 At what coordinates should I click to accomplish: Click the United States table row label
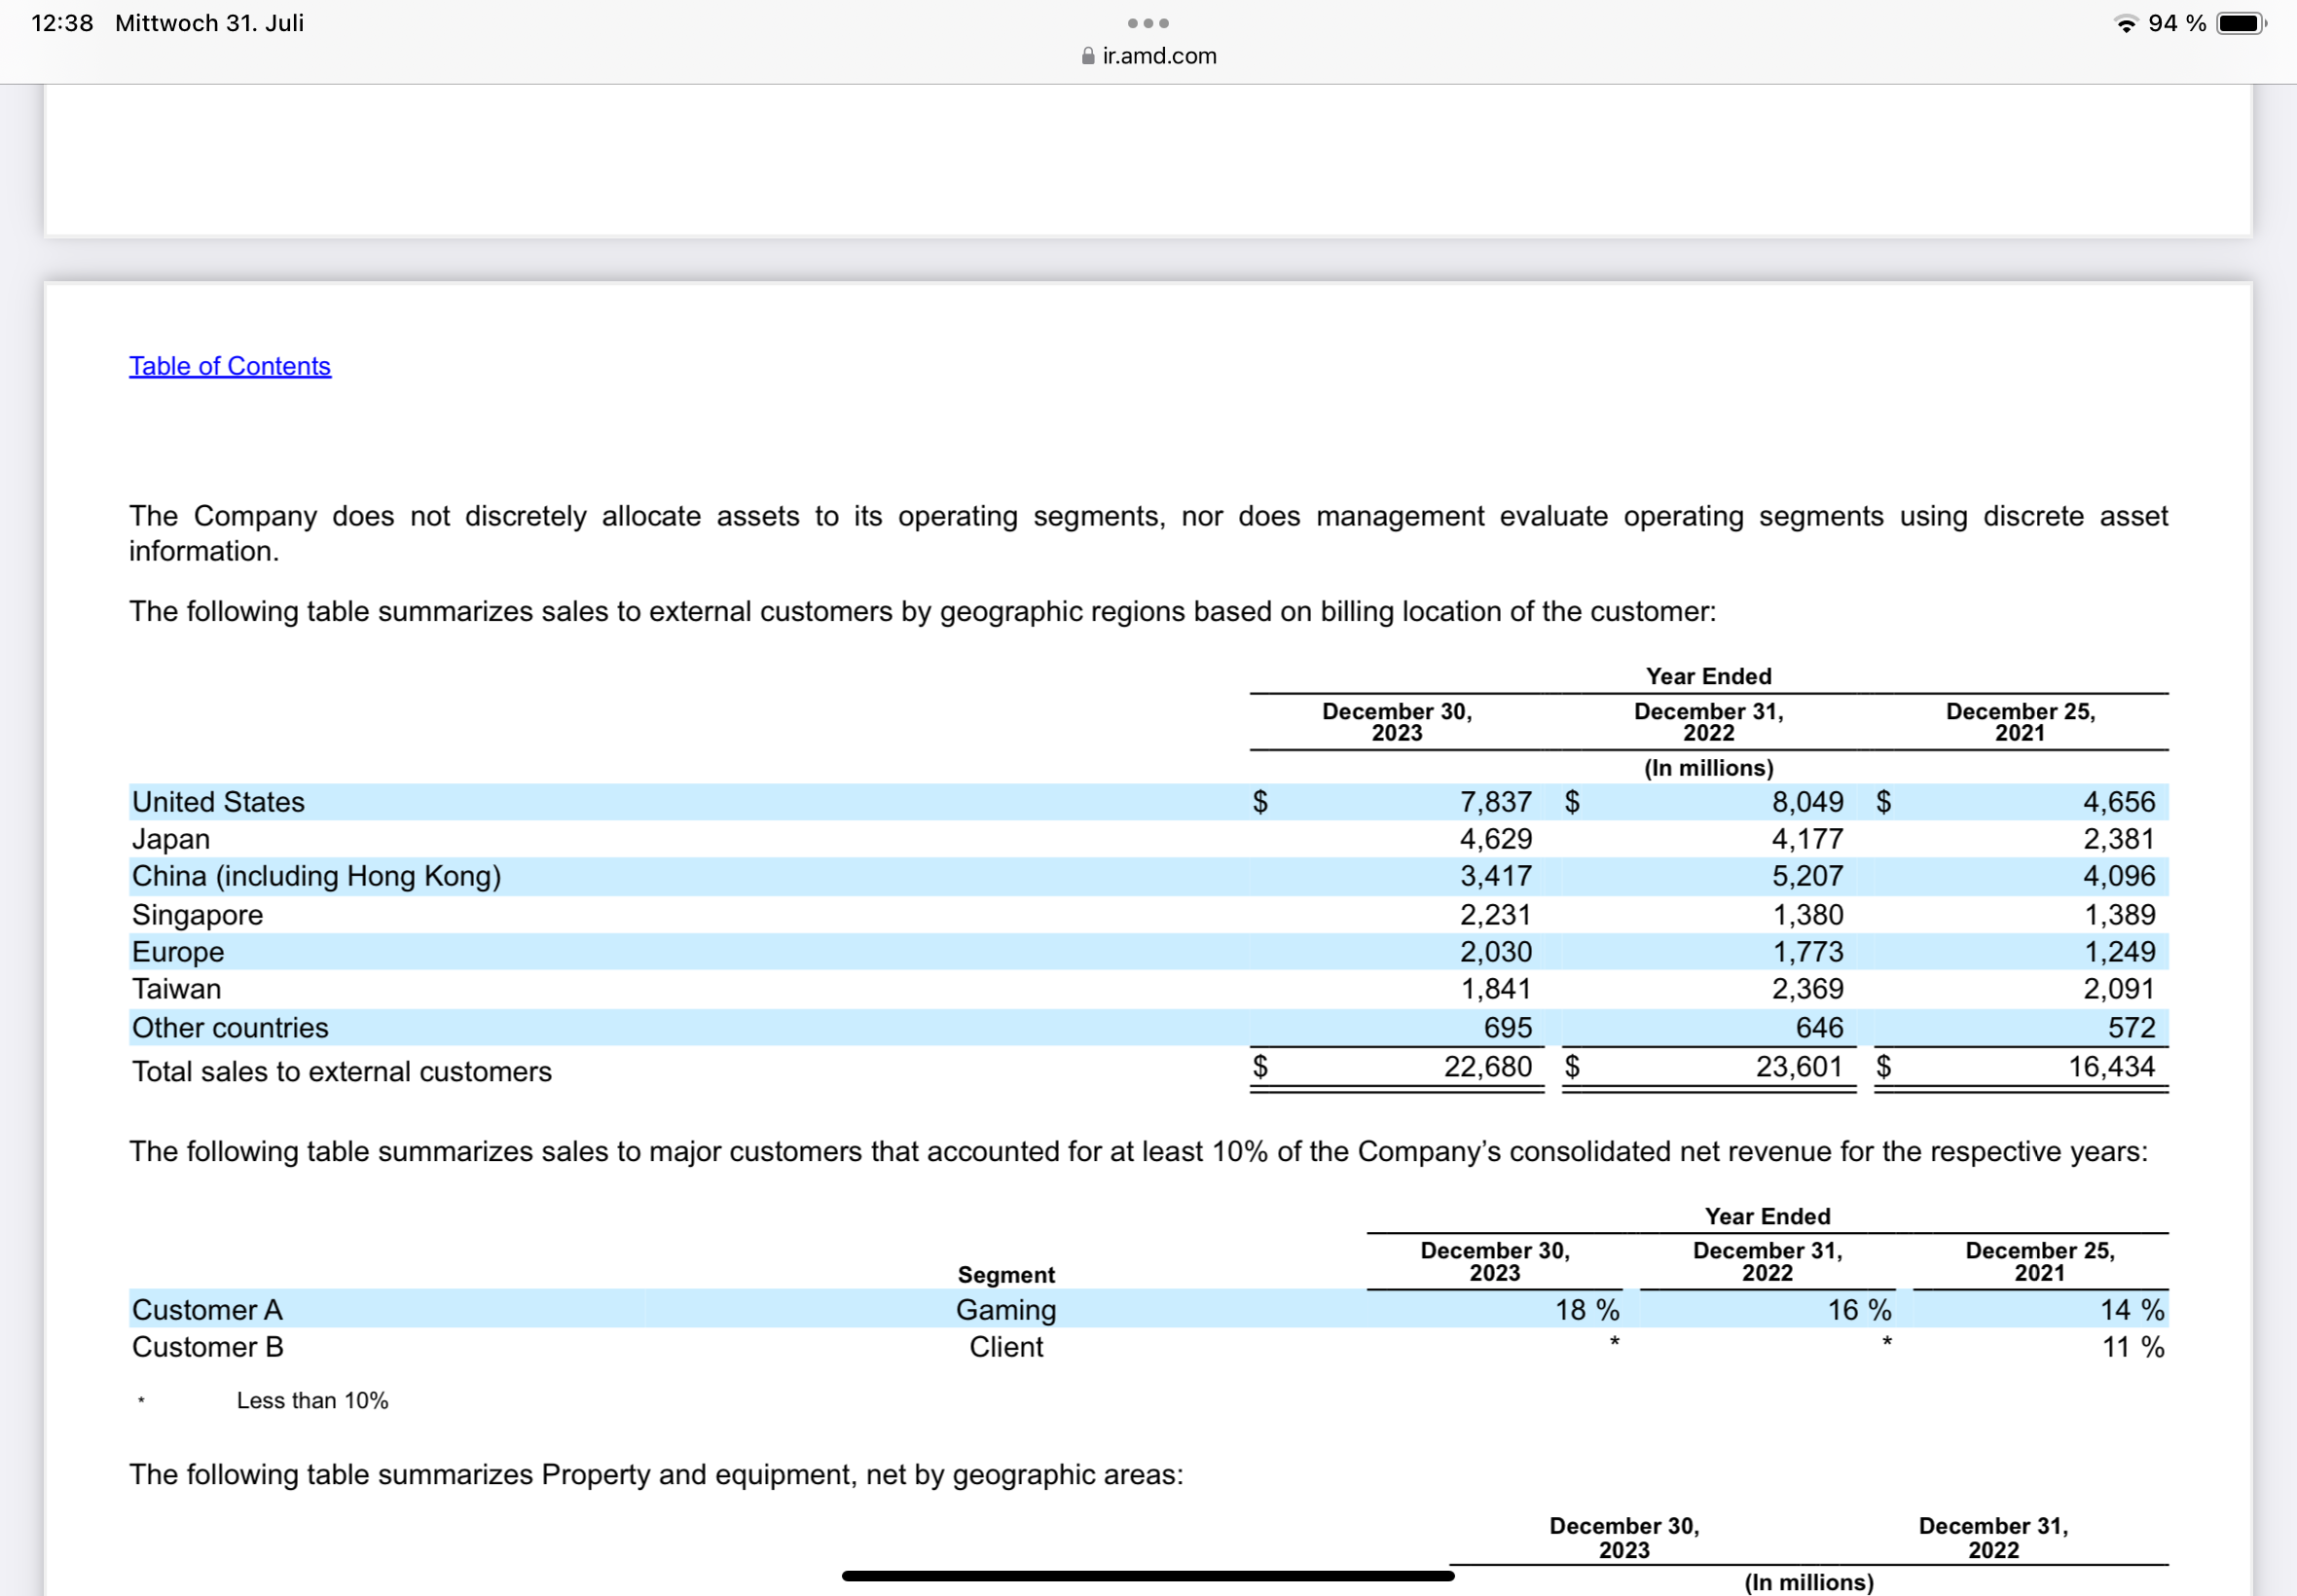(219, 802)
